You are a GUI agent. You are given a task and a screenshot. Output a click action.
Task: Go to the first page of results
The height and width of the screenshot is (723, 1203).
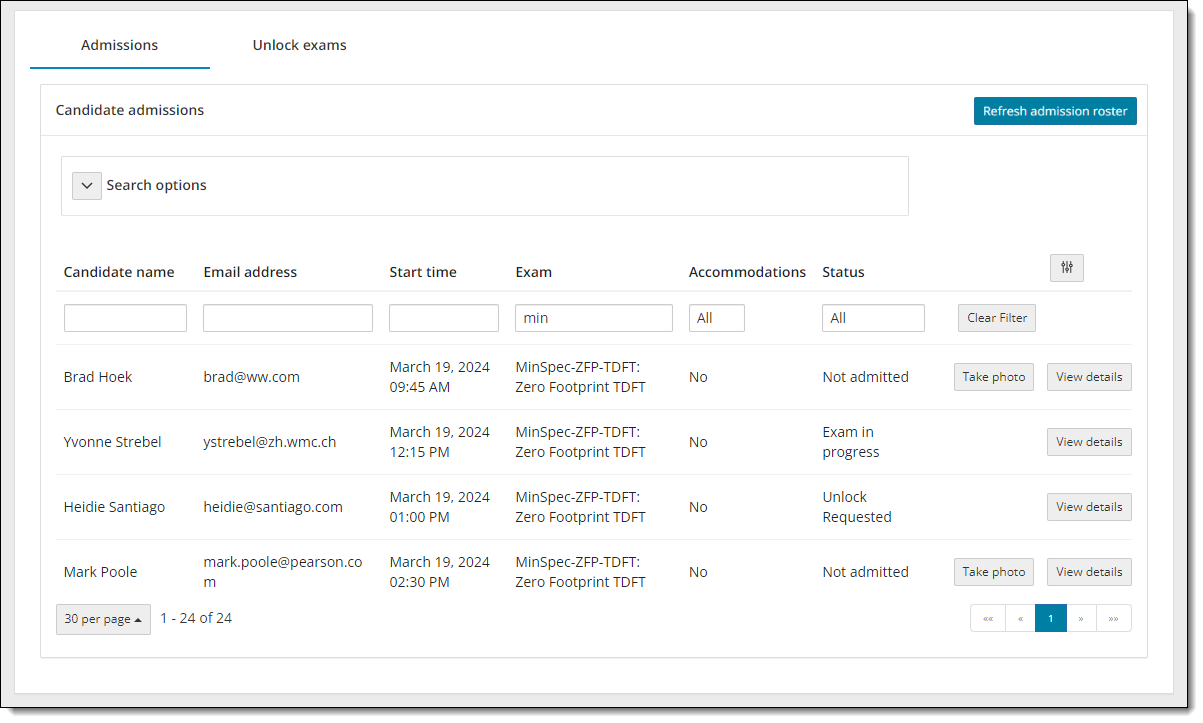click(987, 619)
